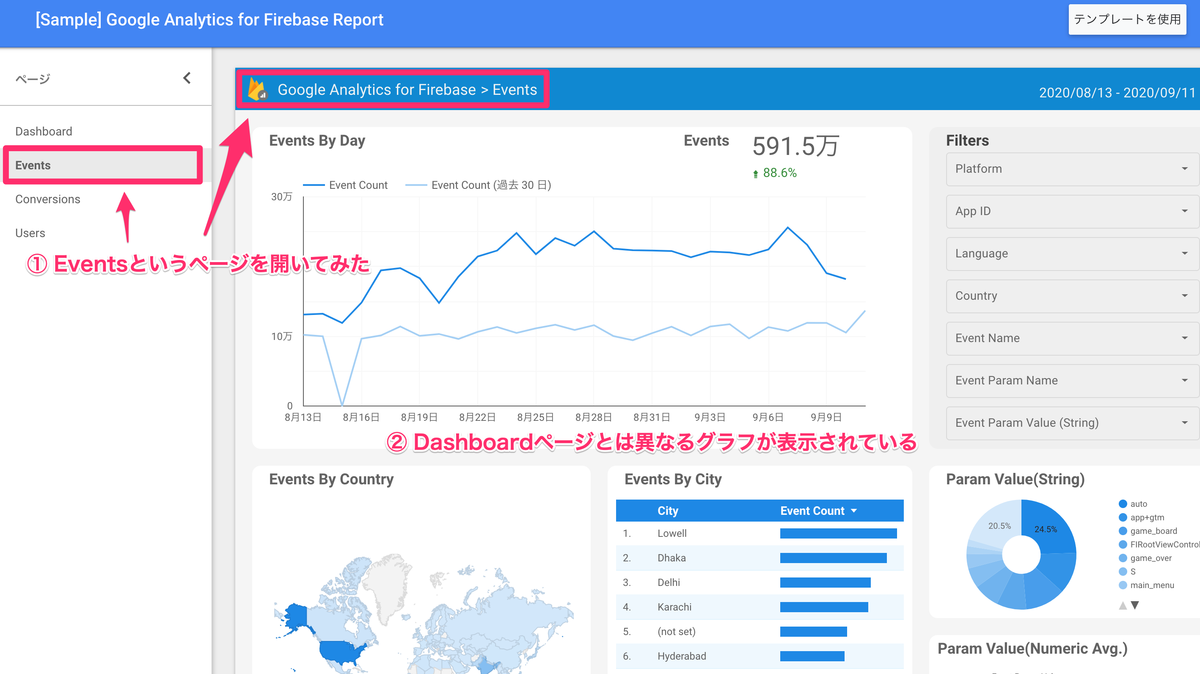Click the Events By Day chart title
This screenshot has width=1200, height=674.
tap(317, 141)
